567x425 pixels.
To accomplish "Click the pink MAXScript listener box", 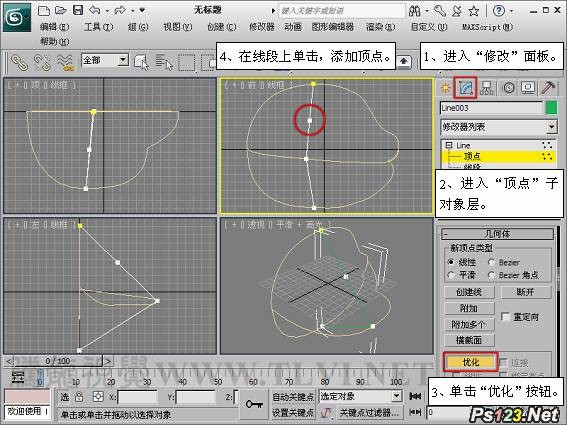I will pos(27,396).
